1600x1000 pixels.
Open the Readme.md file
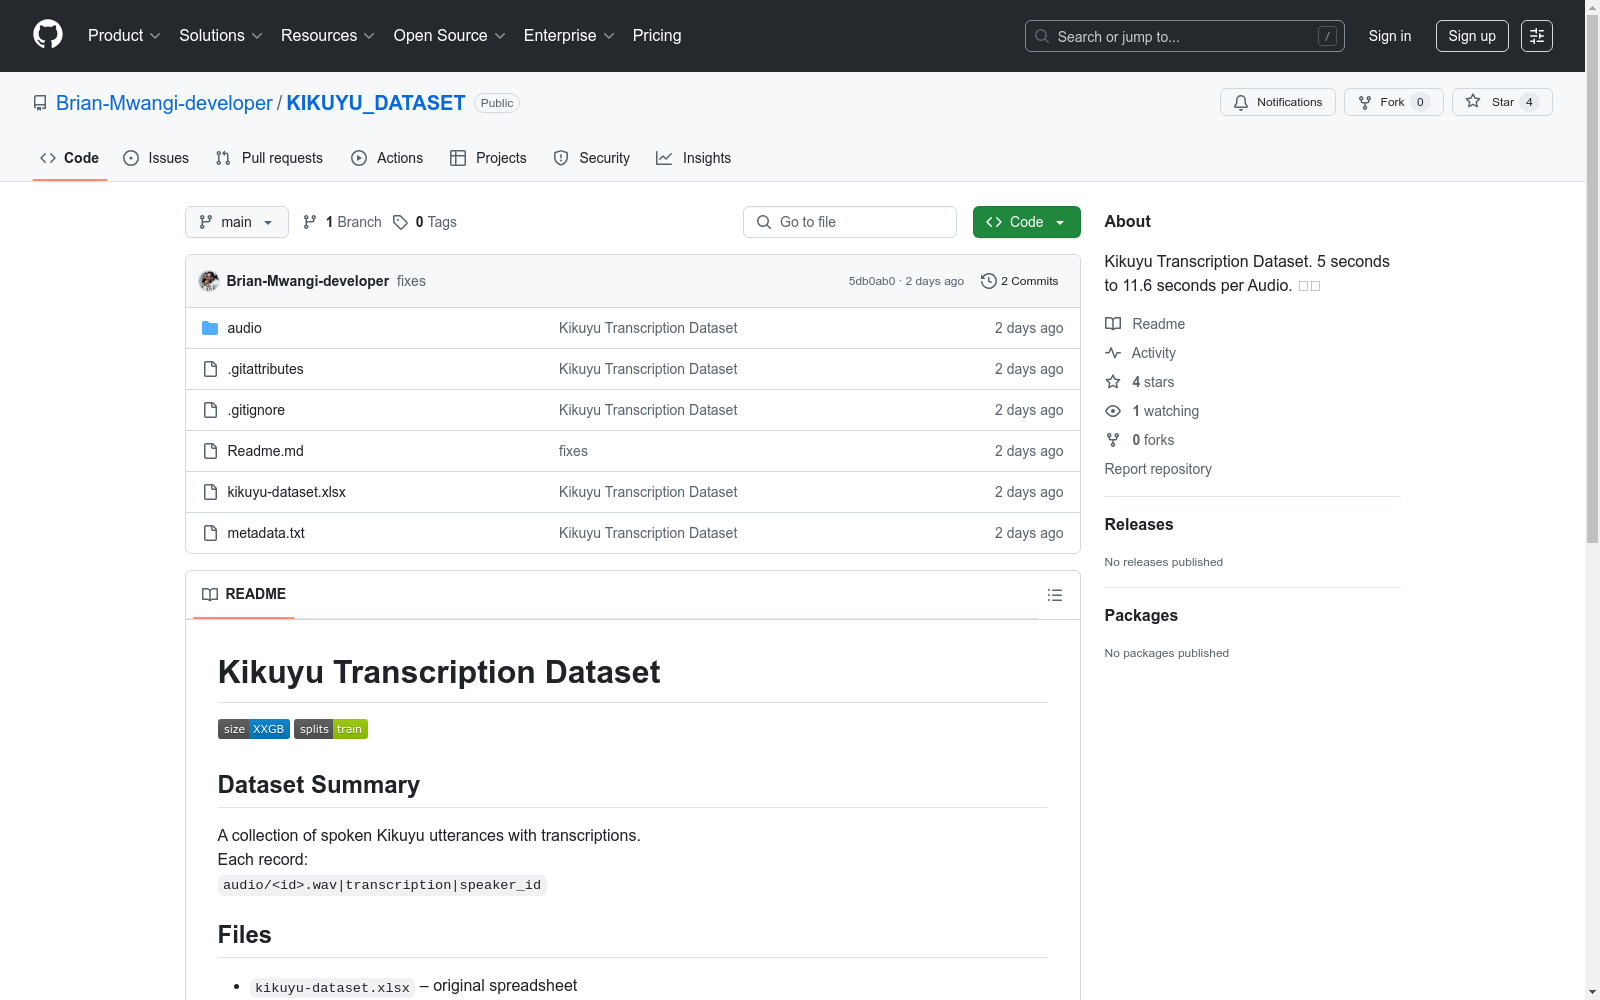[x=265, y=451]
